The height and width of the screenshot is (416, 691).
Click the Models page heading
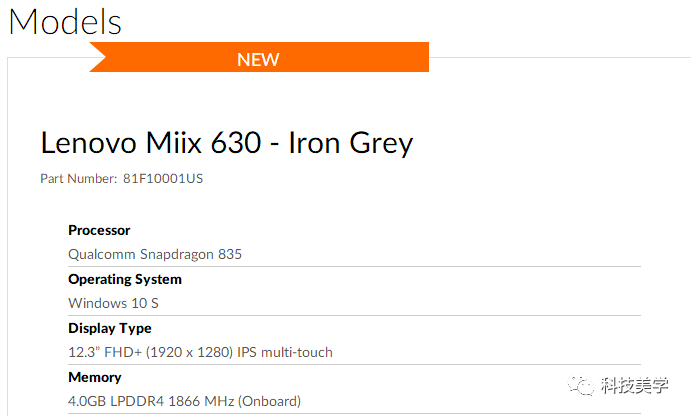(x=65, y=22)
